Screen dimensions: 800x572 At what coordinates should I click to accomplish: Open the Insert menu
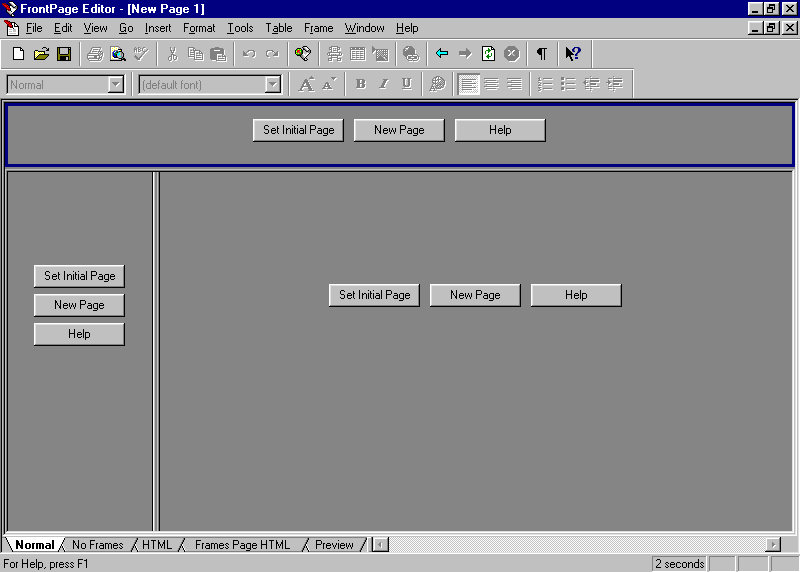158,28
